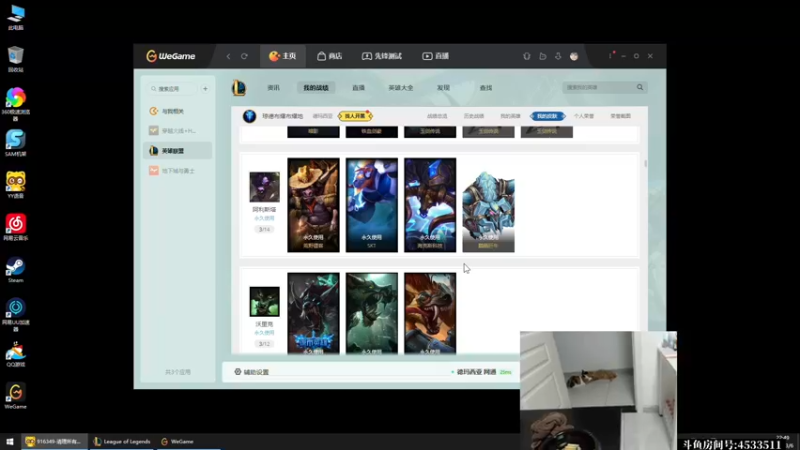800x450 pixels.
Task: Click the download arrow icon in title bar
Action: coord(558,56)
